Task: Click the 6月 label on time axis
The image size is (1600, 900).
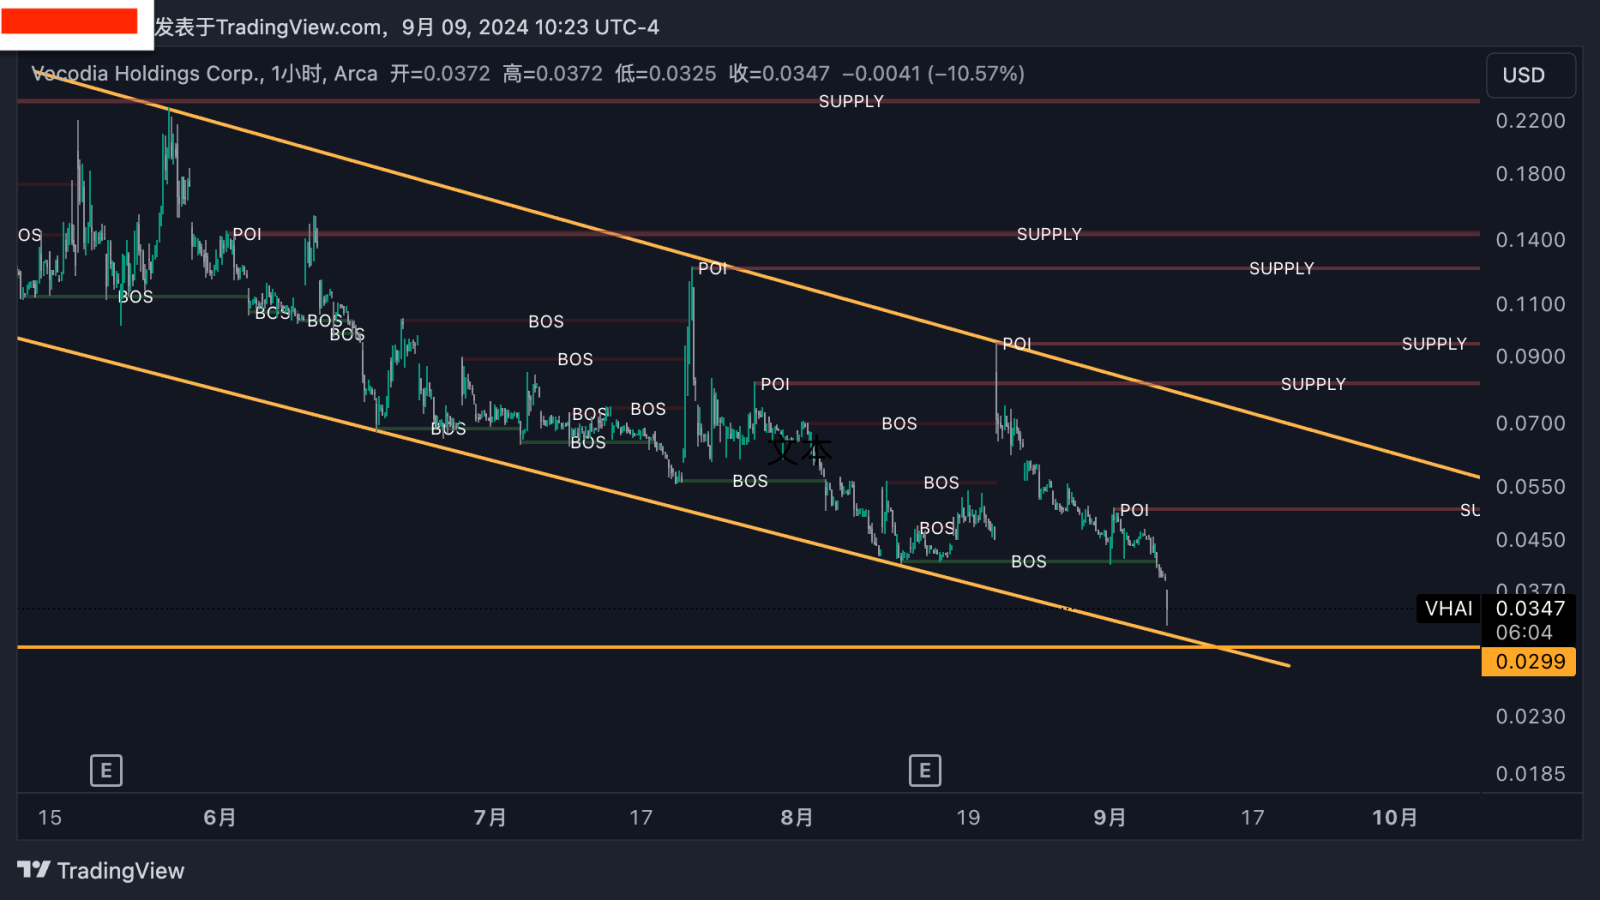Action: pyautogui.click(x=220, y=818)
